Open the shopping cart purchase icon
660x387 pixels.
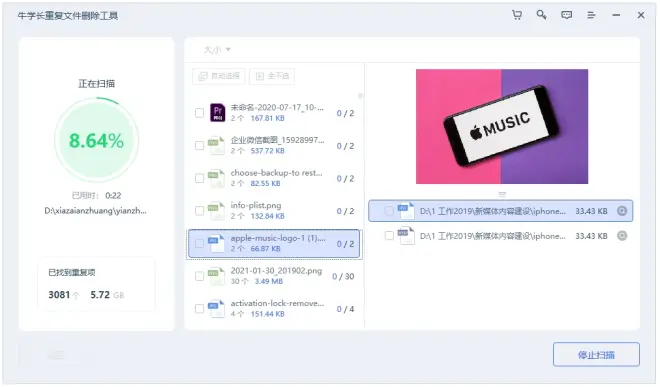(x=516, y=15)
